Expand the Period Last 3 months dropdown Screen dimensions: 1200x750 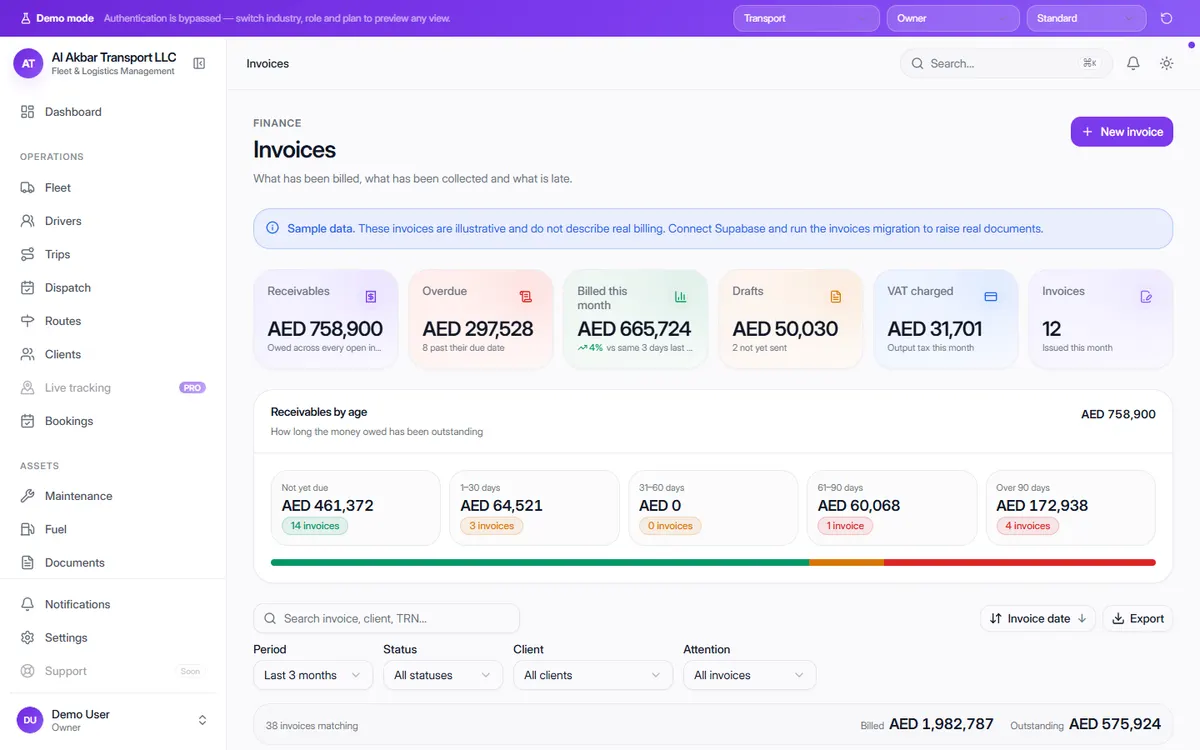pos(313,675)
